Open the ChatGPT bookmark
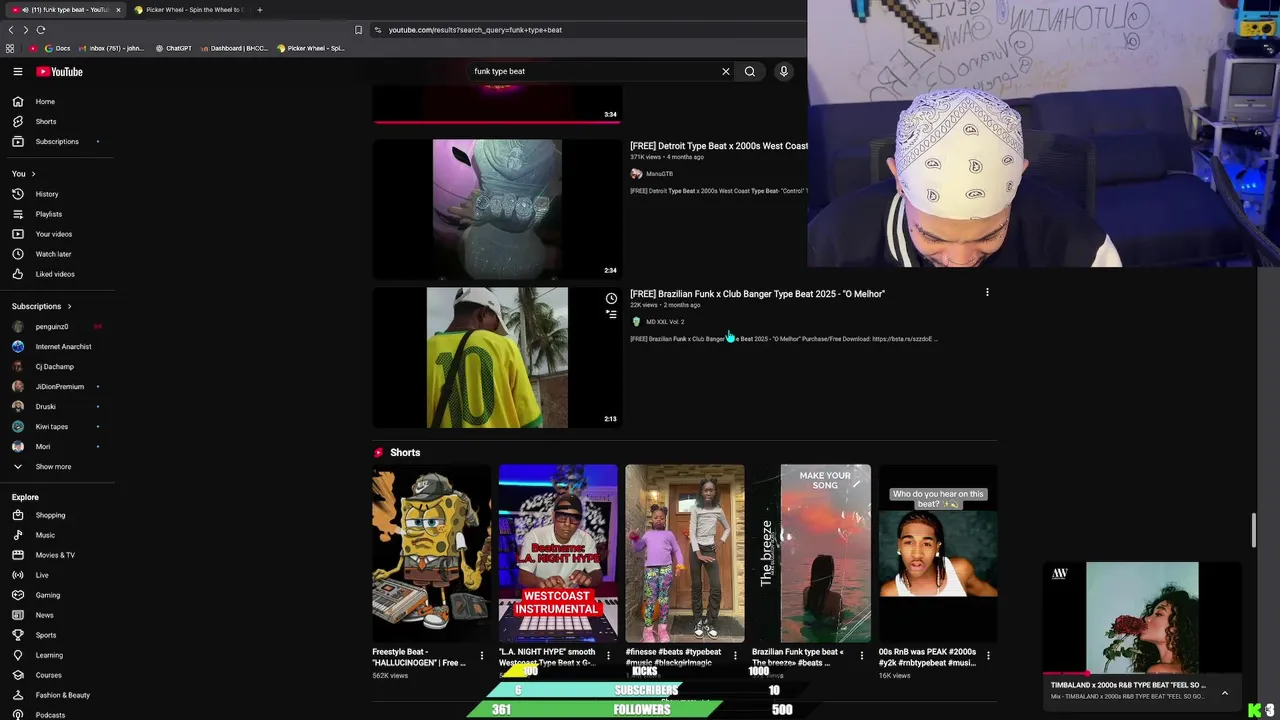This screenshot has height=720, width=1280. pos(173,48)
